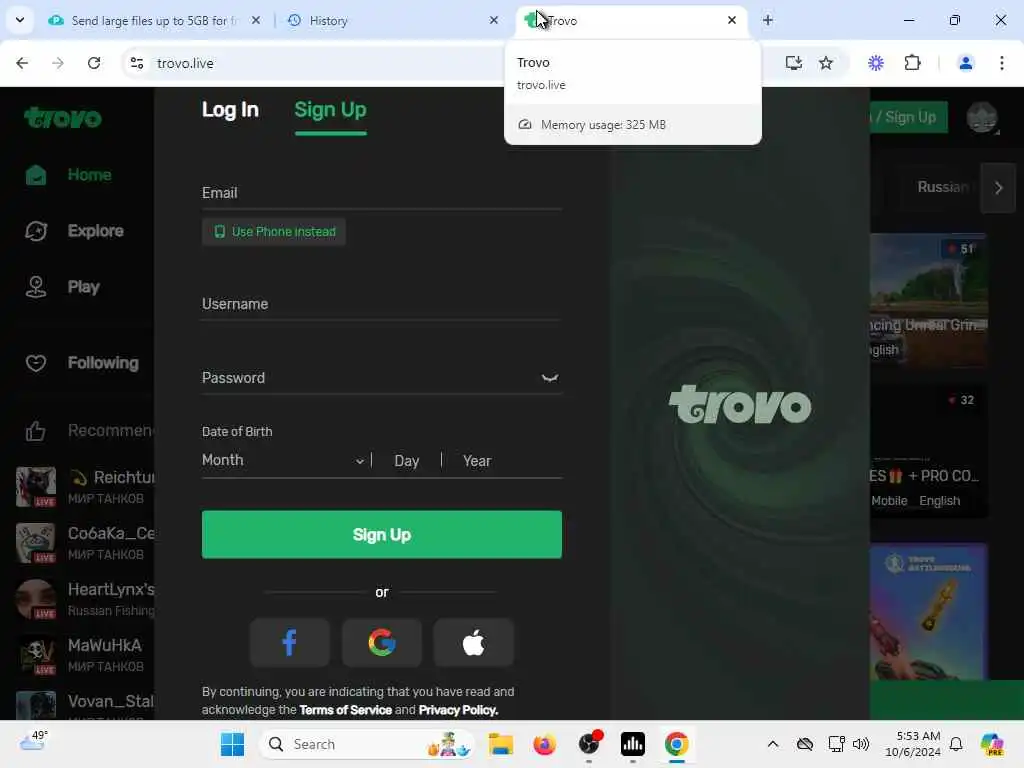1024x768 pixels.
Task: Expand the Month dropdown
Action: click(x=283, y=460)
